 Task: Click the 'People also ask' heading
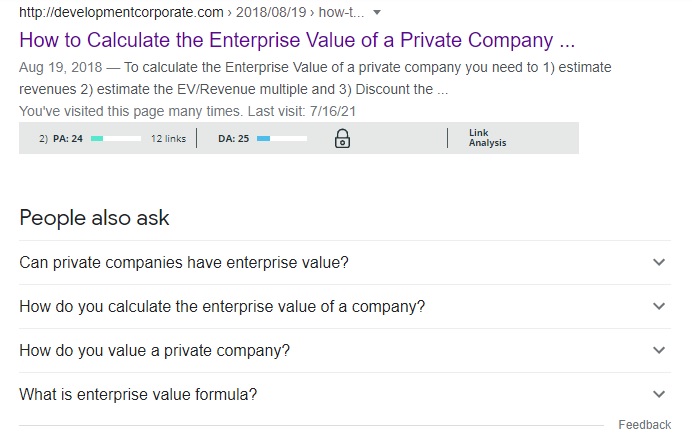(x=94, y=218)
